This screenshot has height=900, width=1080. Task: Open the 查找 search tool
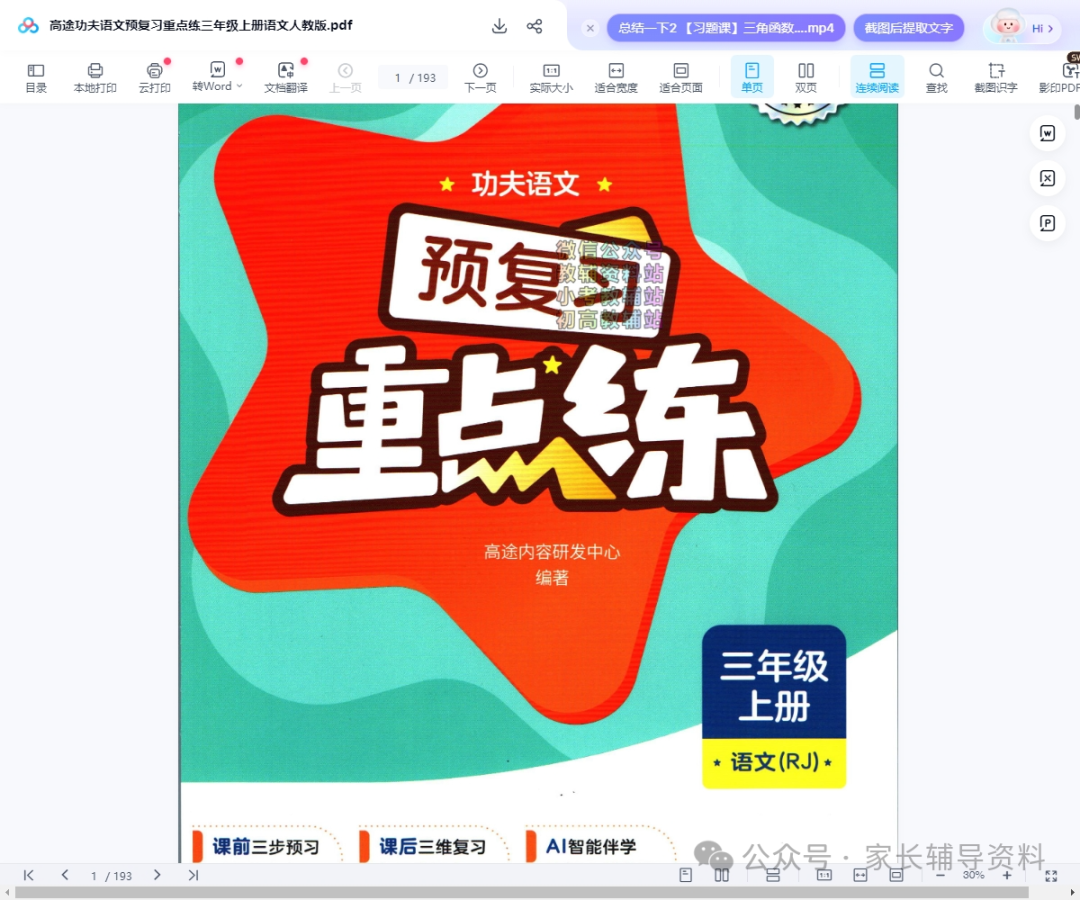pos(936,78)
